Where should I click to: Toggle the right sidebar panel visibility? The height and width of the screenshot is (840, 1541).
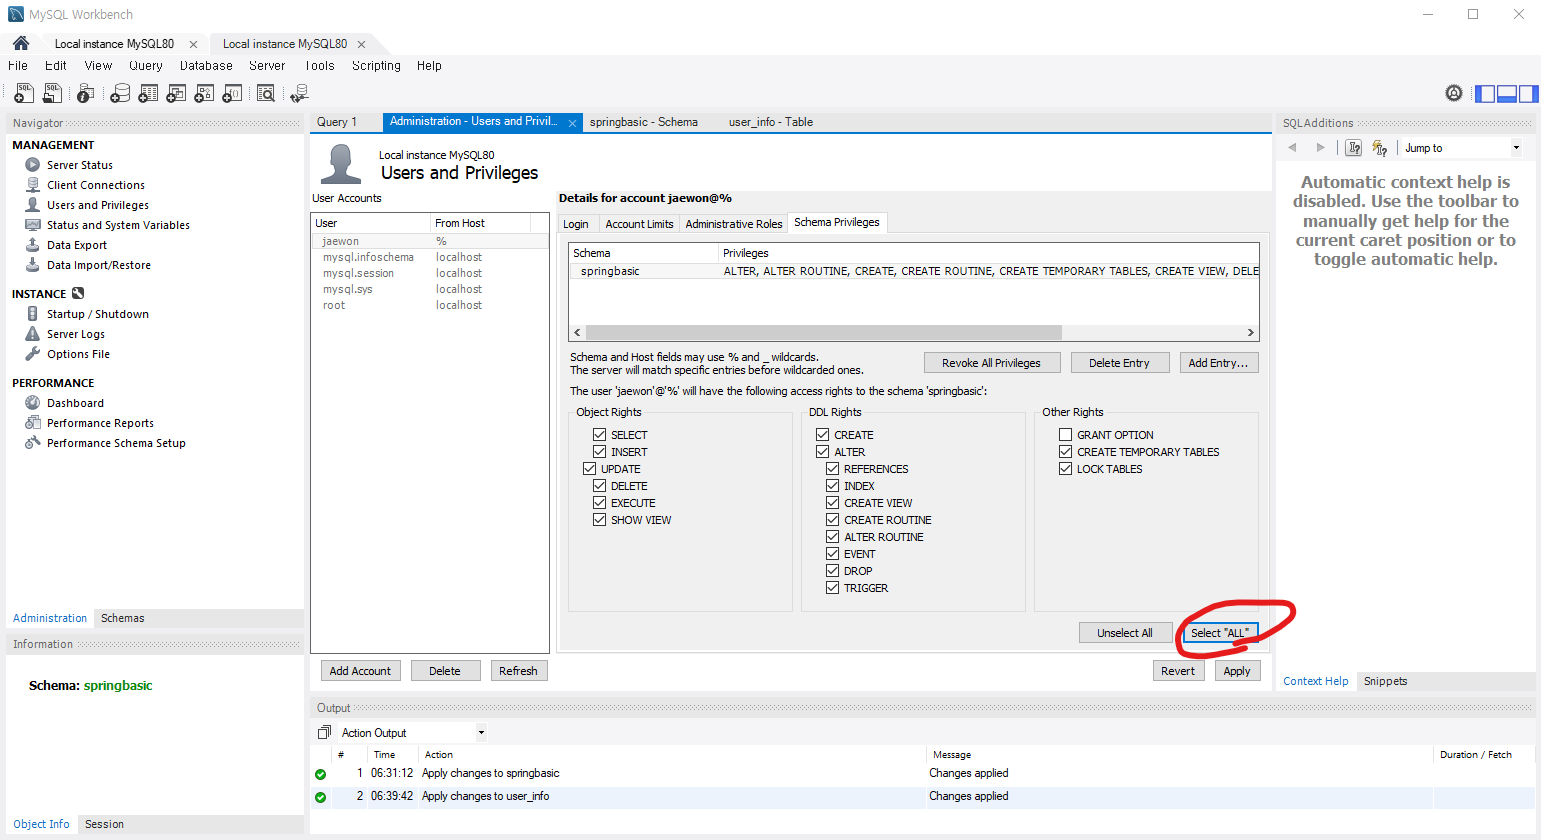tap(1528, 93)
